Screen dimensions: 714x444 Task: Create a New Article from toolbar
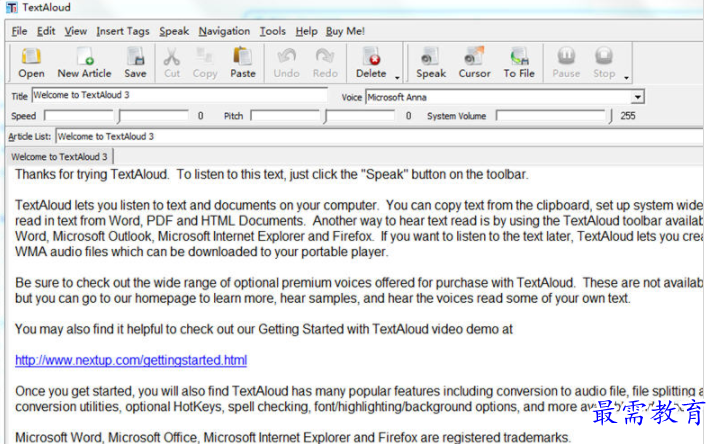84,62
